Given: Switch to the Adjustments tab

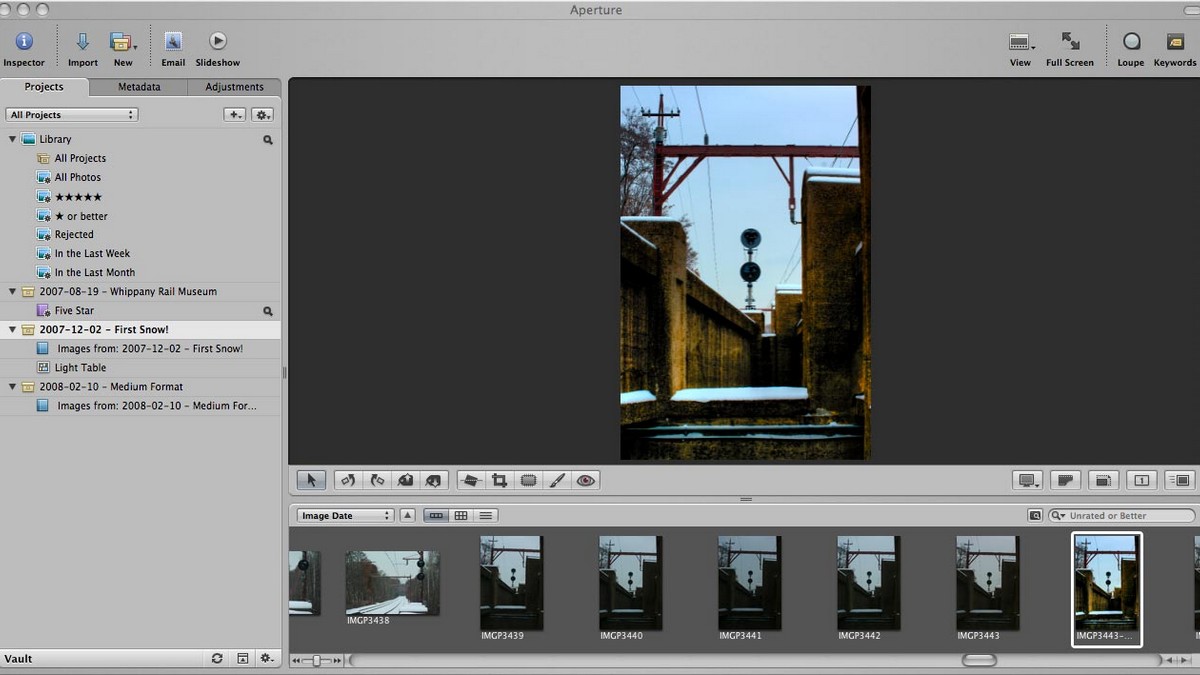Looking at the screenshot, I should [x=234, y=87].
